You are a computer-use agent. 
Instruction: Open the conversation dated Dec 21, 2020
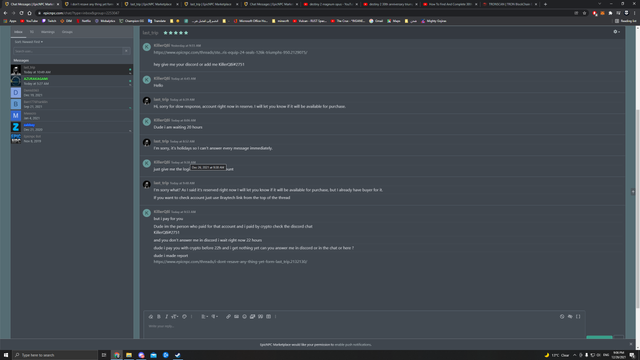72,127
